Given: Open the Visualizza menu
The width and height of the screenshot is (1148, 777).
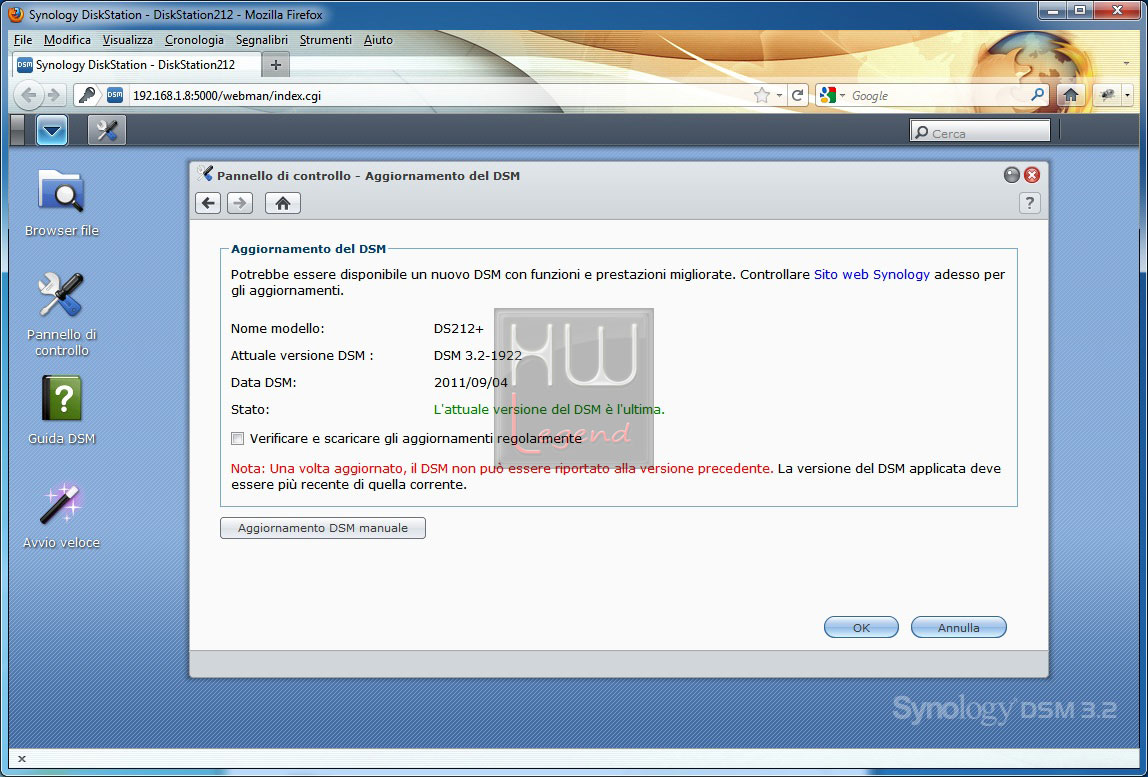Looking at the screenshot, I should point(128,40).
